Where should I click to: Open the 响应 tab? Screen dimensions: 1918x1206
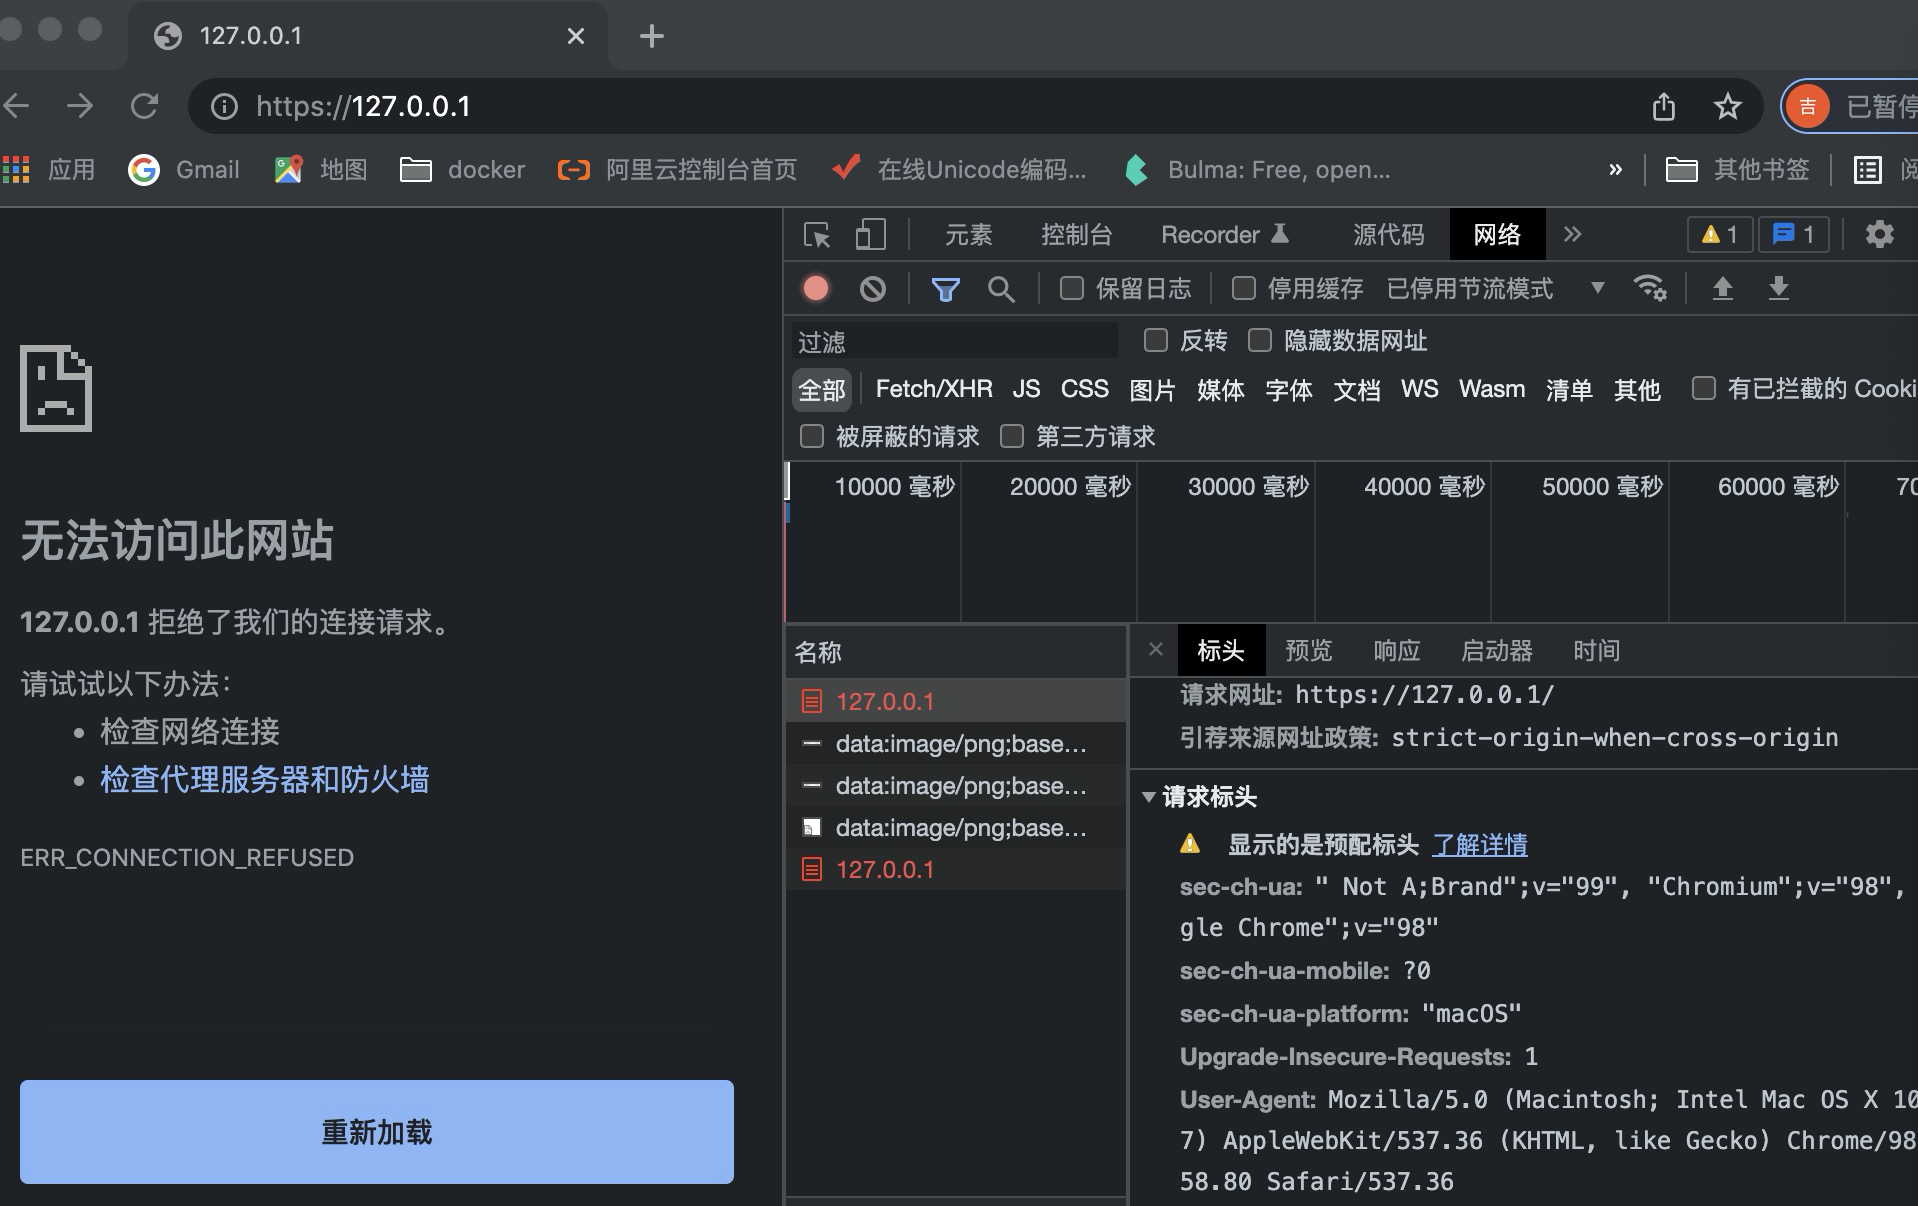tap(1396, 651)
